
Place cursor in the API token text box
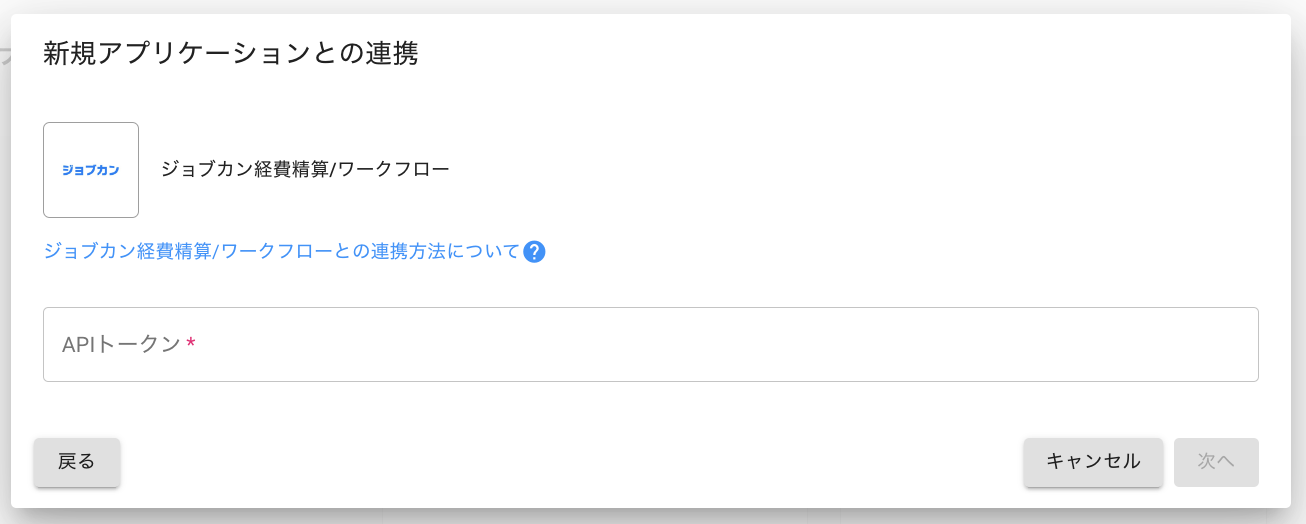pos(650,344)
